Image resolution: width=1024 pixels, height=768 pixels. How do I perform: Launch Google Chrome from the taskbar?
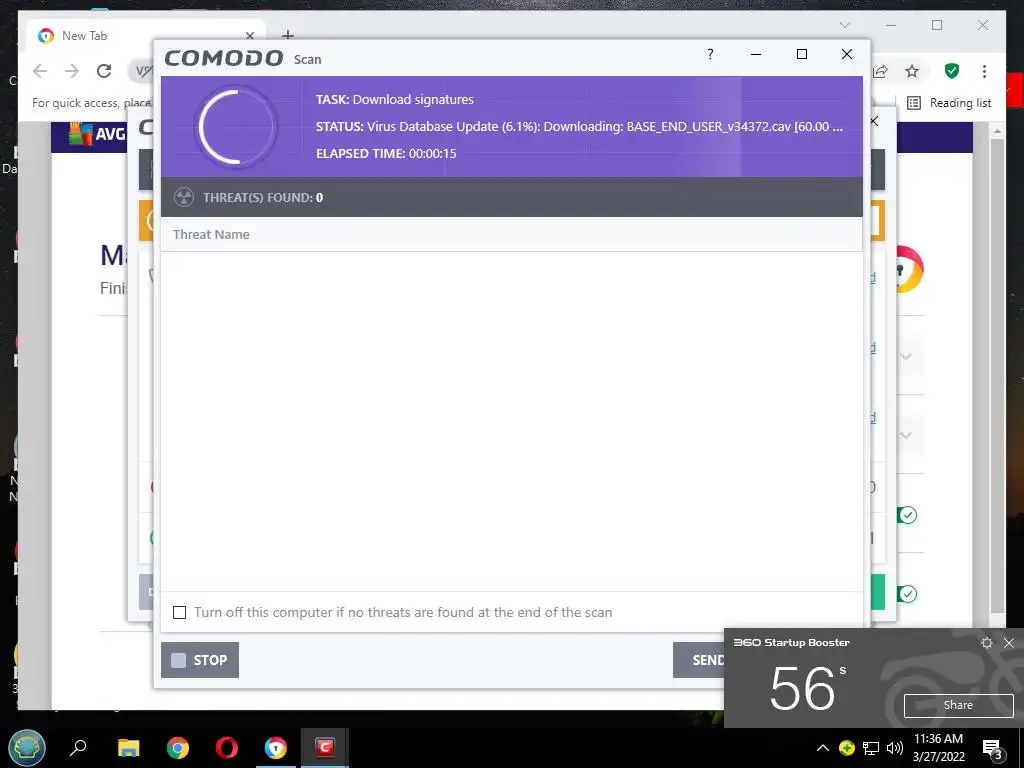click(x=178, y=748)
